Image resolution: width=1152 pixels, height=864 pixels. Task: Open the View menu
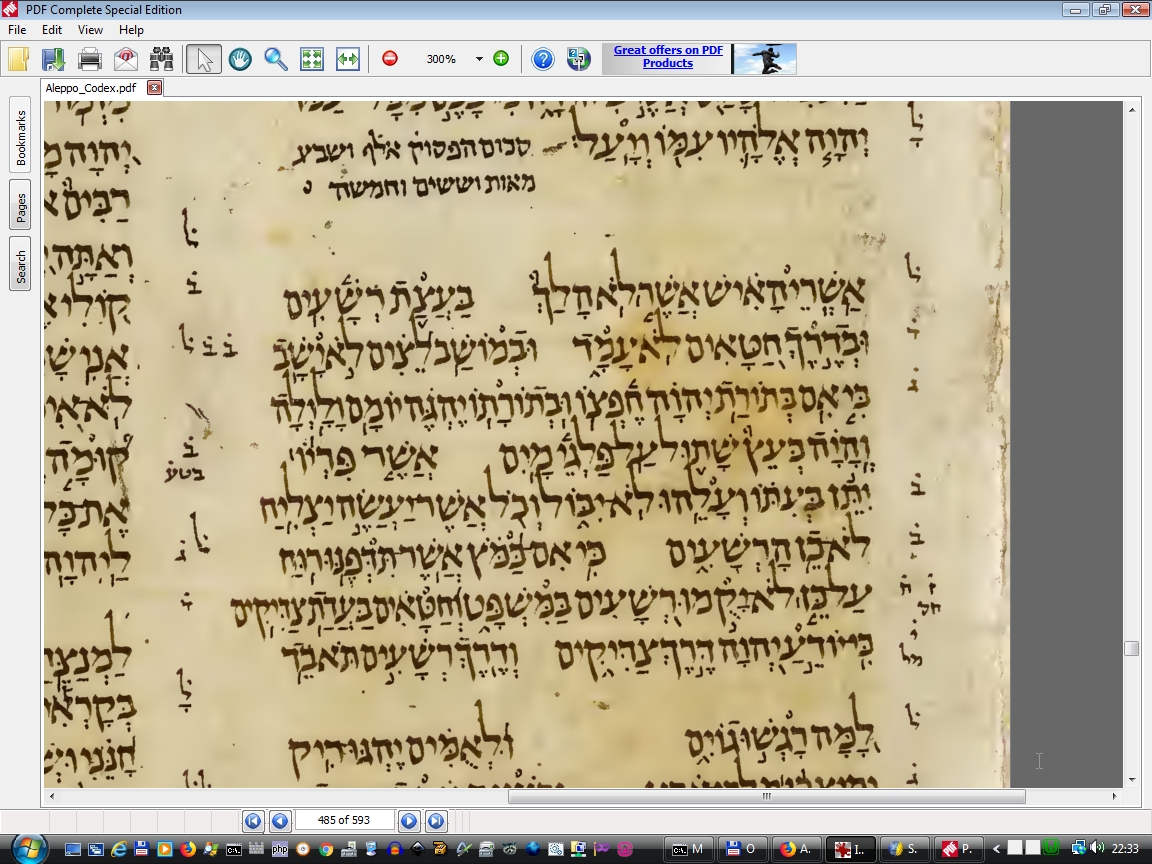coord(90,30)
